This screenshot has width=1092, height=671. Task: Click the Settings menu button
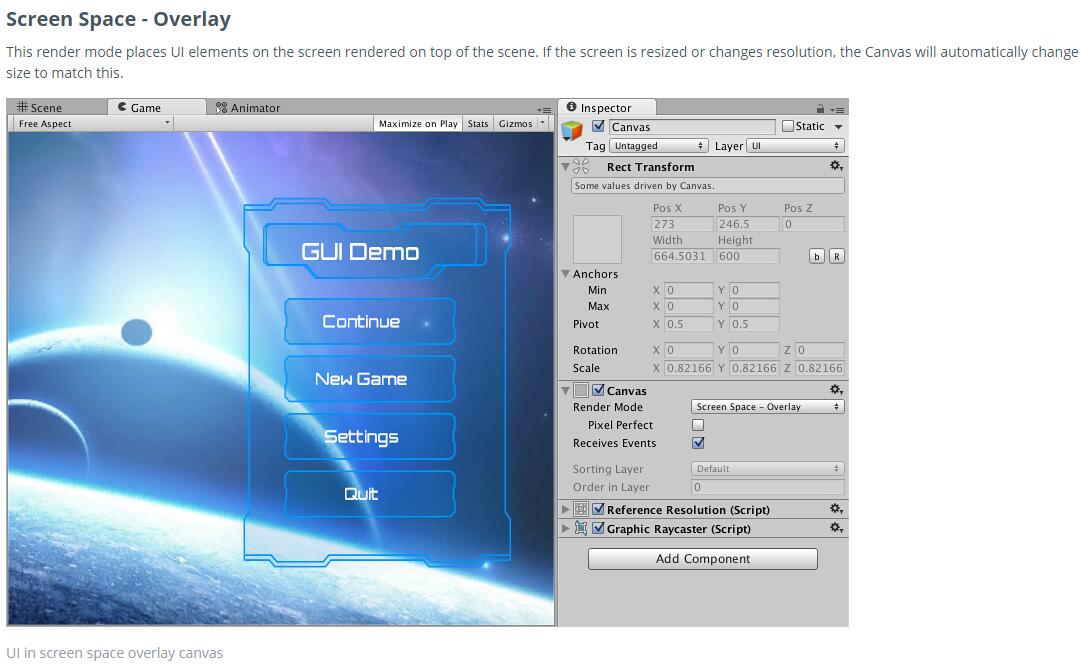coord(370,437)
